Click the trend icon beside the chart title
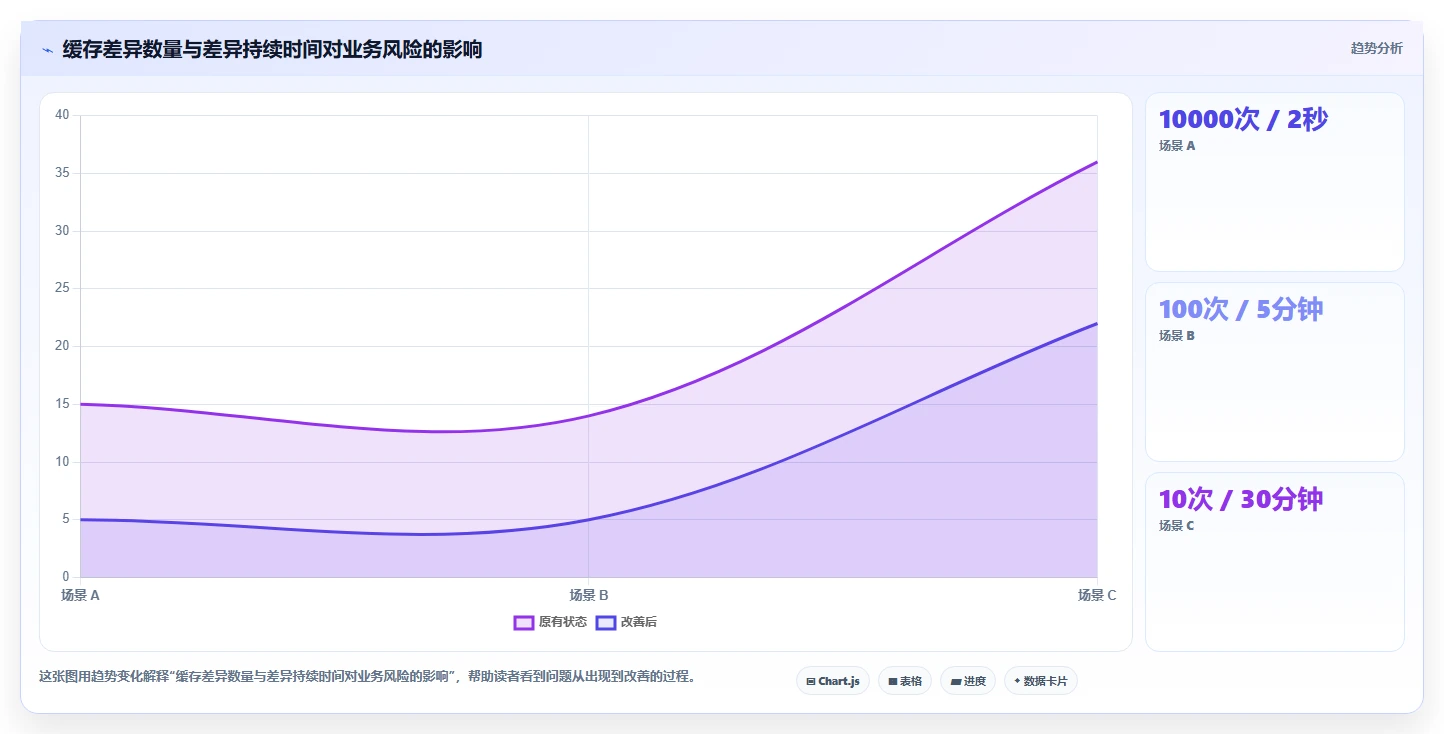The image size is (1444, 734). 47,49
